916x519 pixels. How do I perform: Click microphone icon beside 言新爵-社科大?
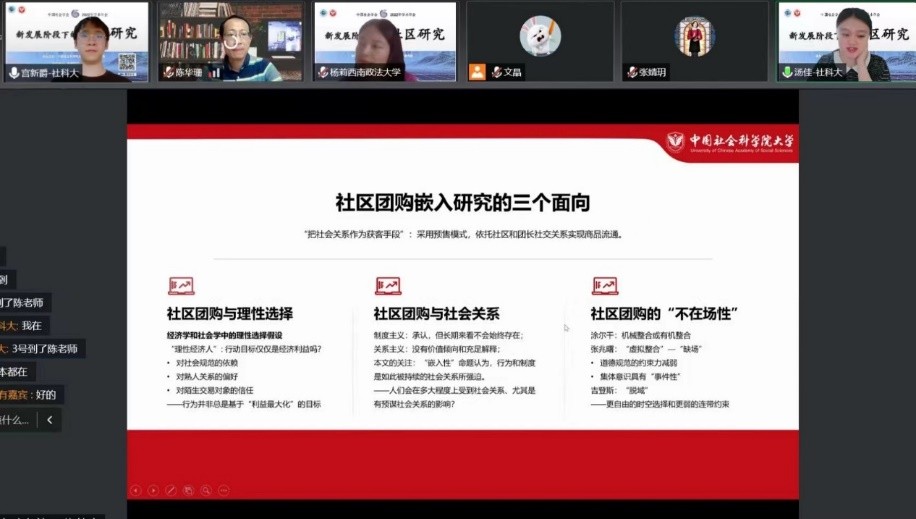pyautogui.click(x=13, y=73)
